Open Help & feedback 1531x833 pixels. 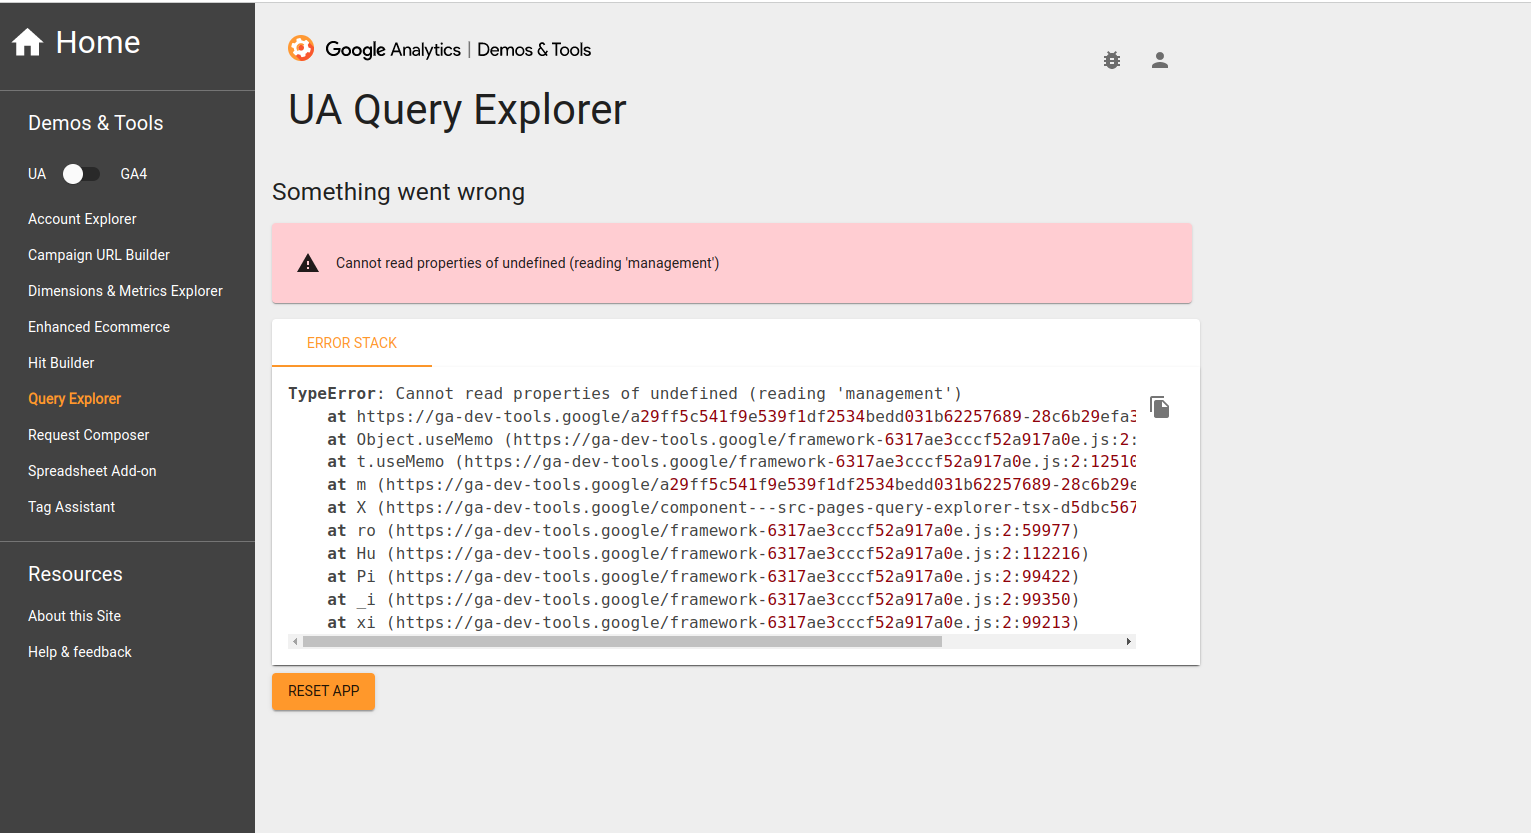pos(80,652)
